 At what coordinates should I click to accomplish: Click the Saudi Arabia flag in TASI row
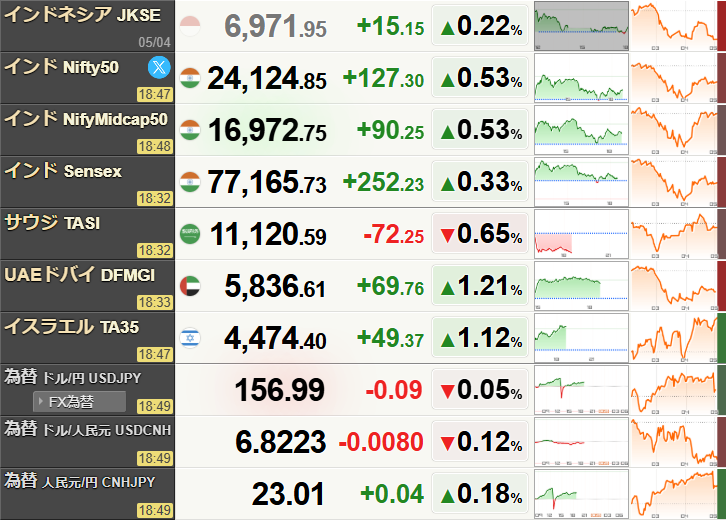(x=190, y=234)
